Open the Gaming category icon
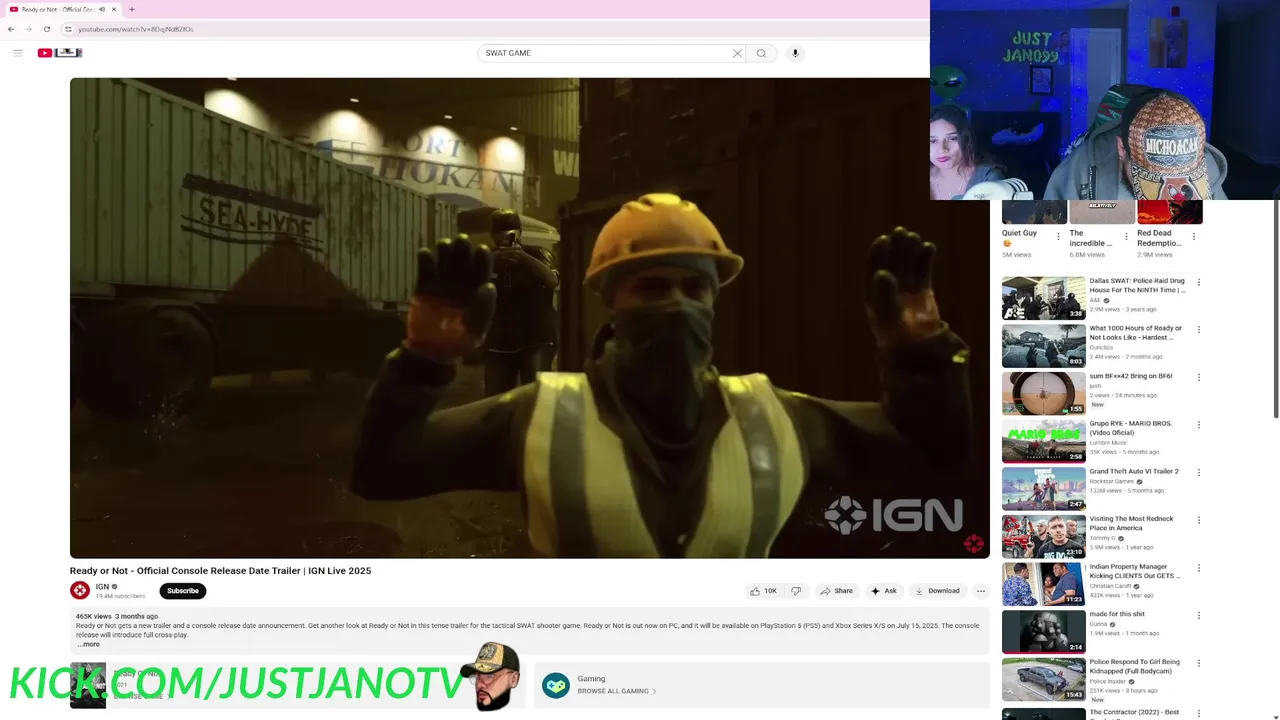The height and width of the screenshot is (720, 1280). tap(556, 685)
